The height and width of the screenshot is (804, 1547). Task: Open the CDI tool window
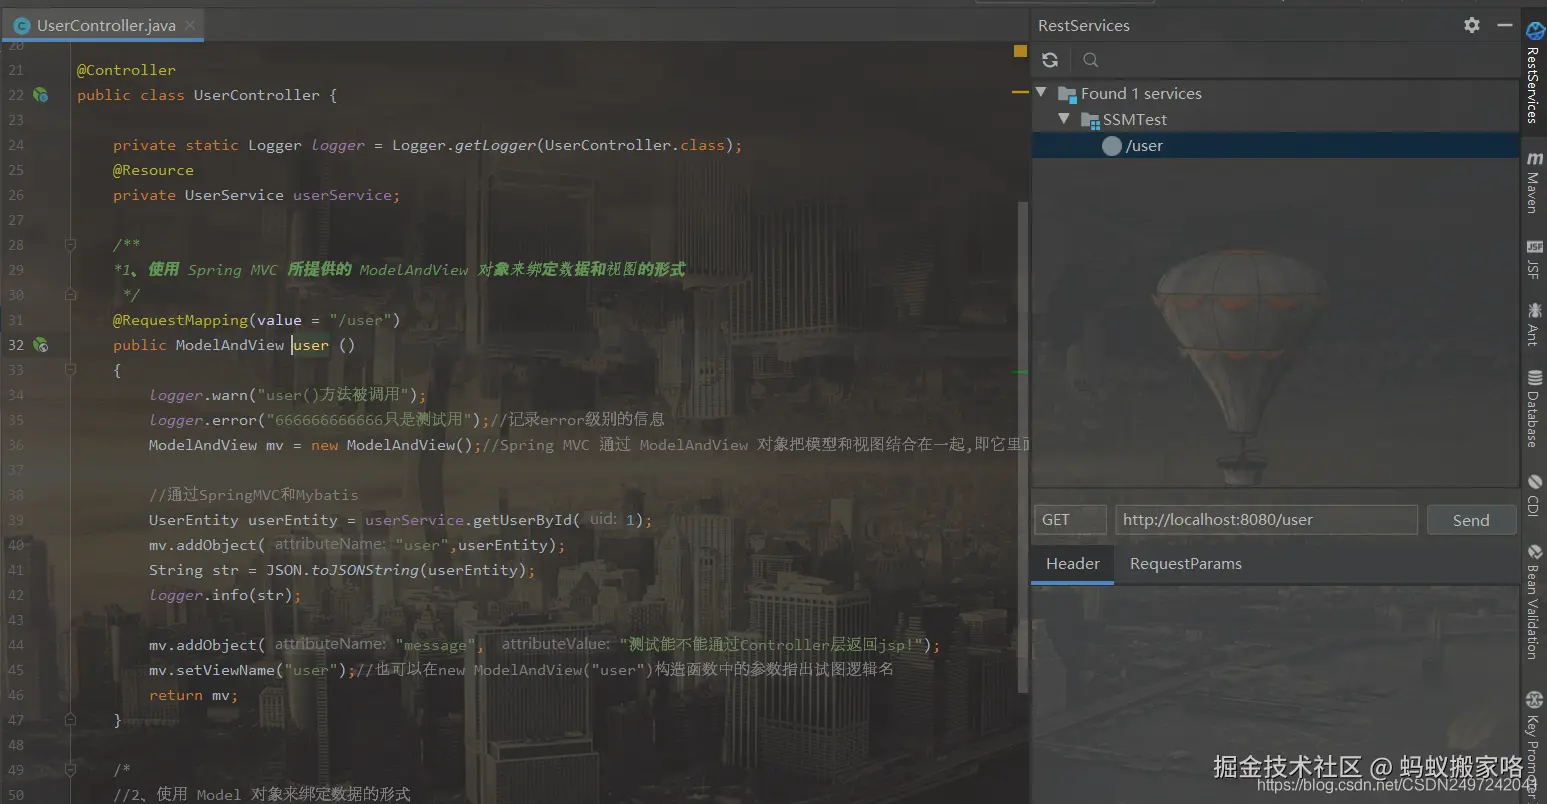click(x=1533, y=496)
